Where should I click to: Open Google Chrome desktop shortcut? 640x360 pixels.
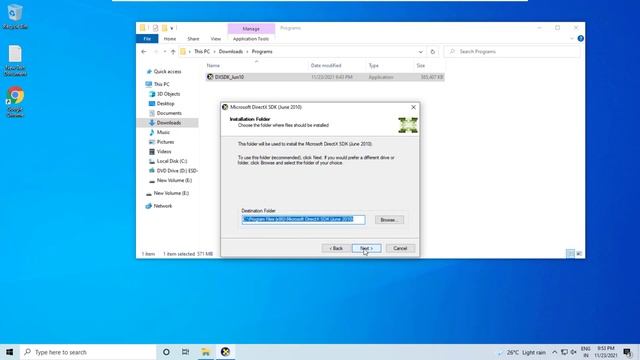15,102
